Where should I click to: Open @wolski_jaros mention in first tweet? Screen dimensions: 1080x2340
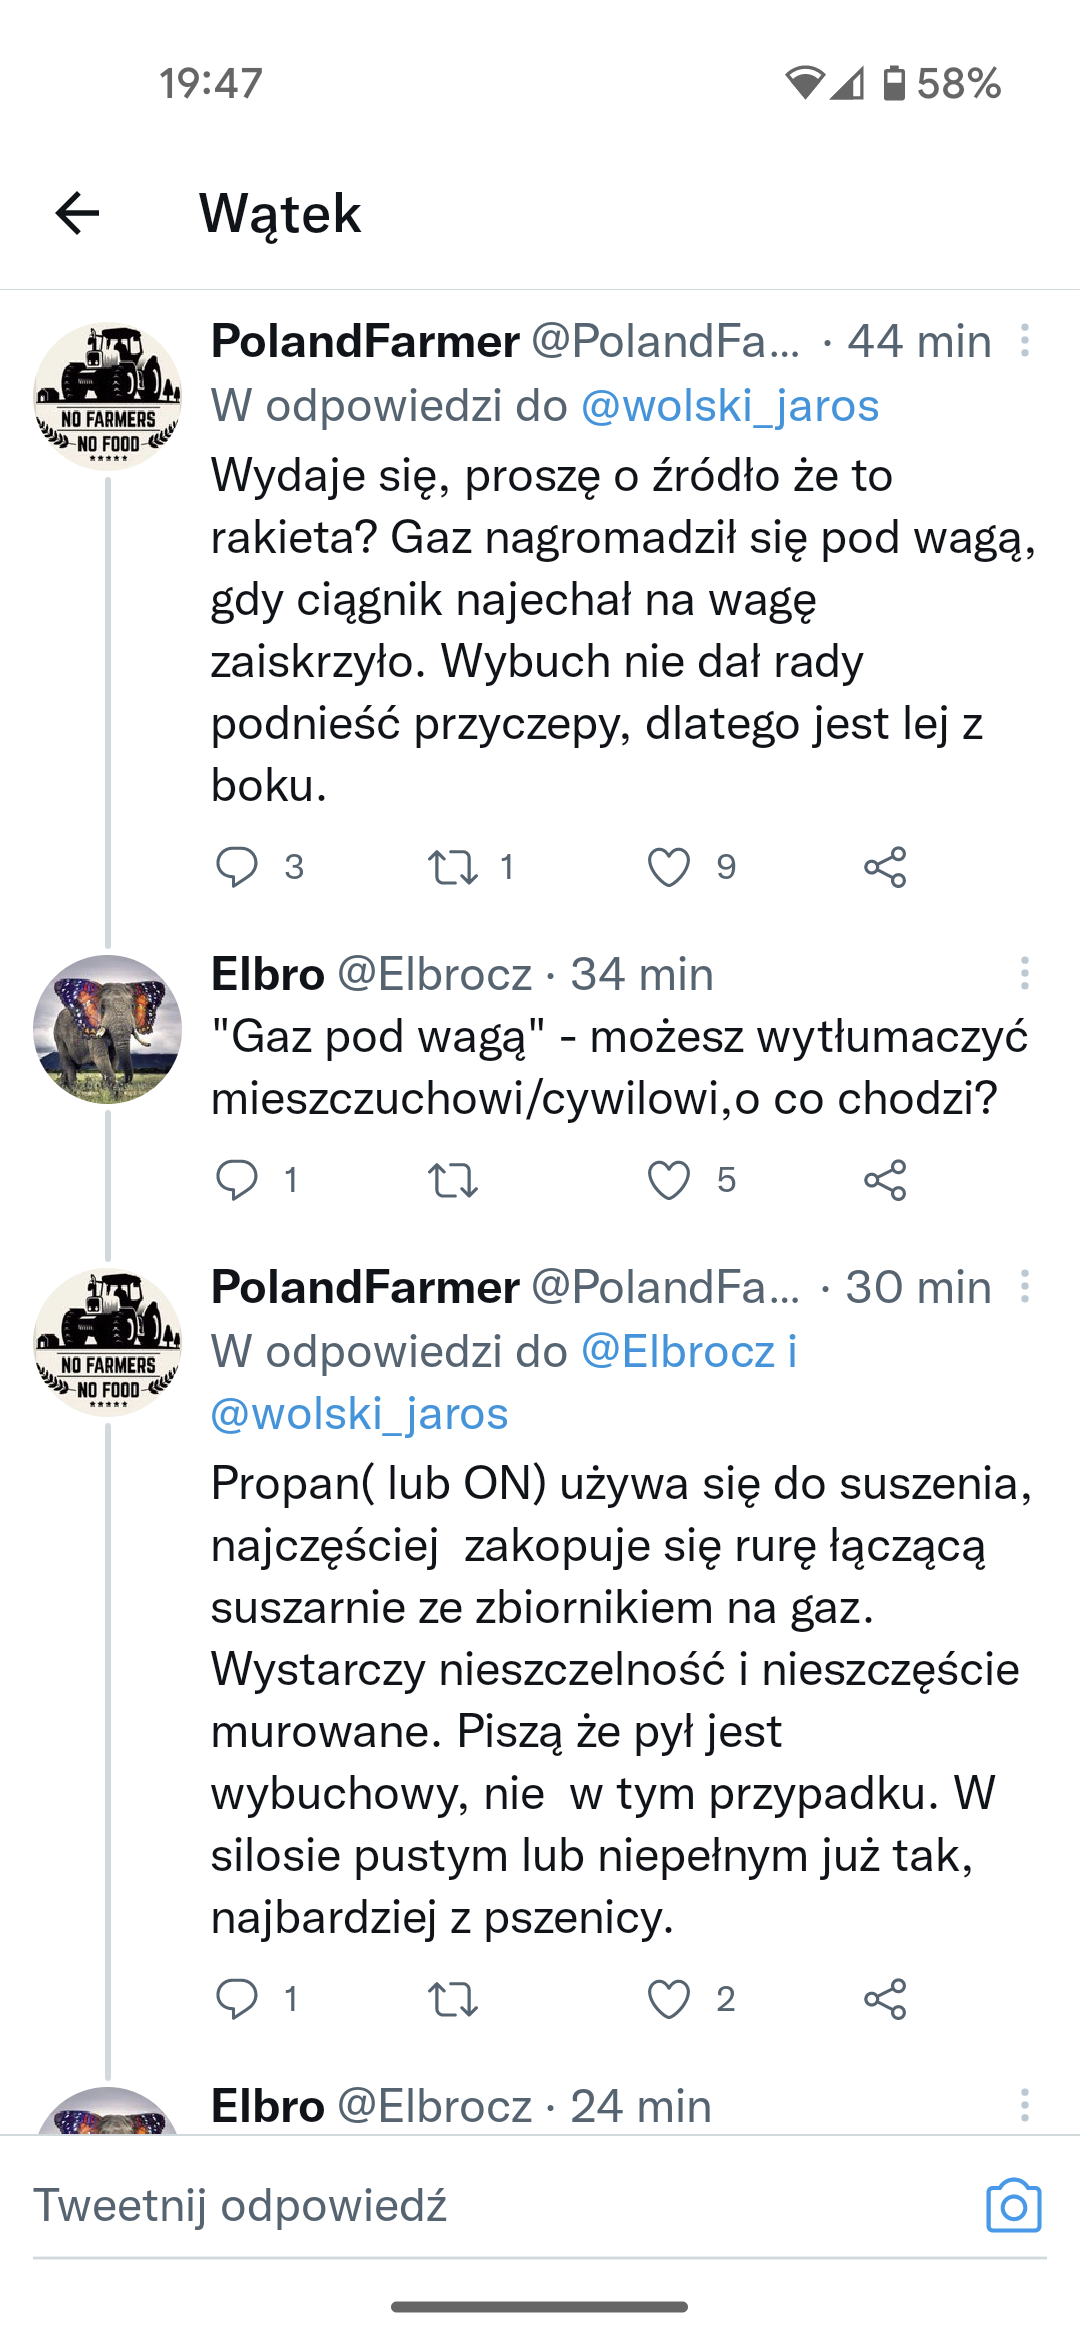coord(729,406)
